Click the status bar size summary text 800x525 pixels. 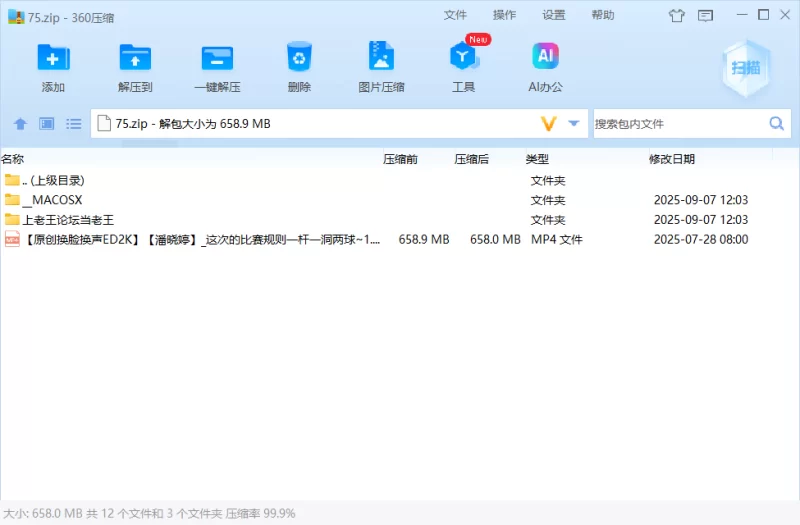tap(149, 513)
